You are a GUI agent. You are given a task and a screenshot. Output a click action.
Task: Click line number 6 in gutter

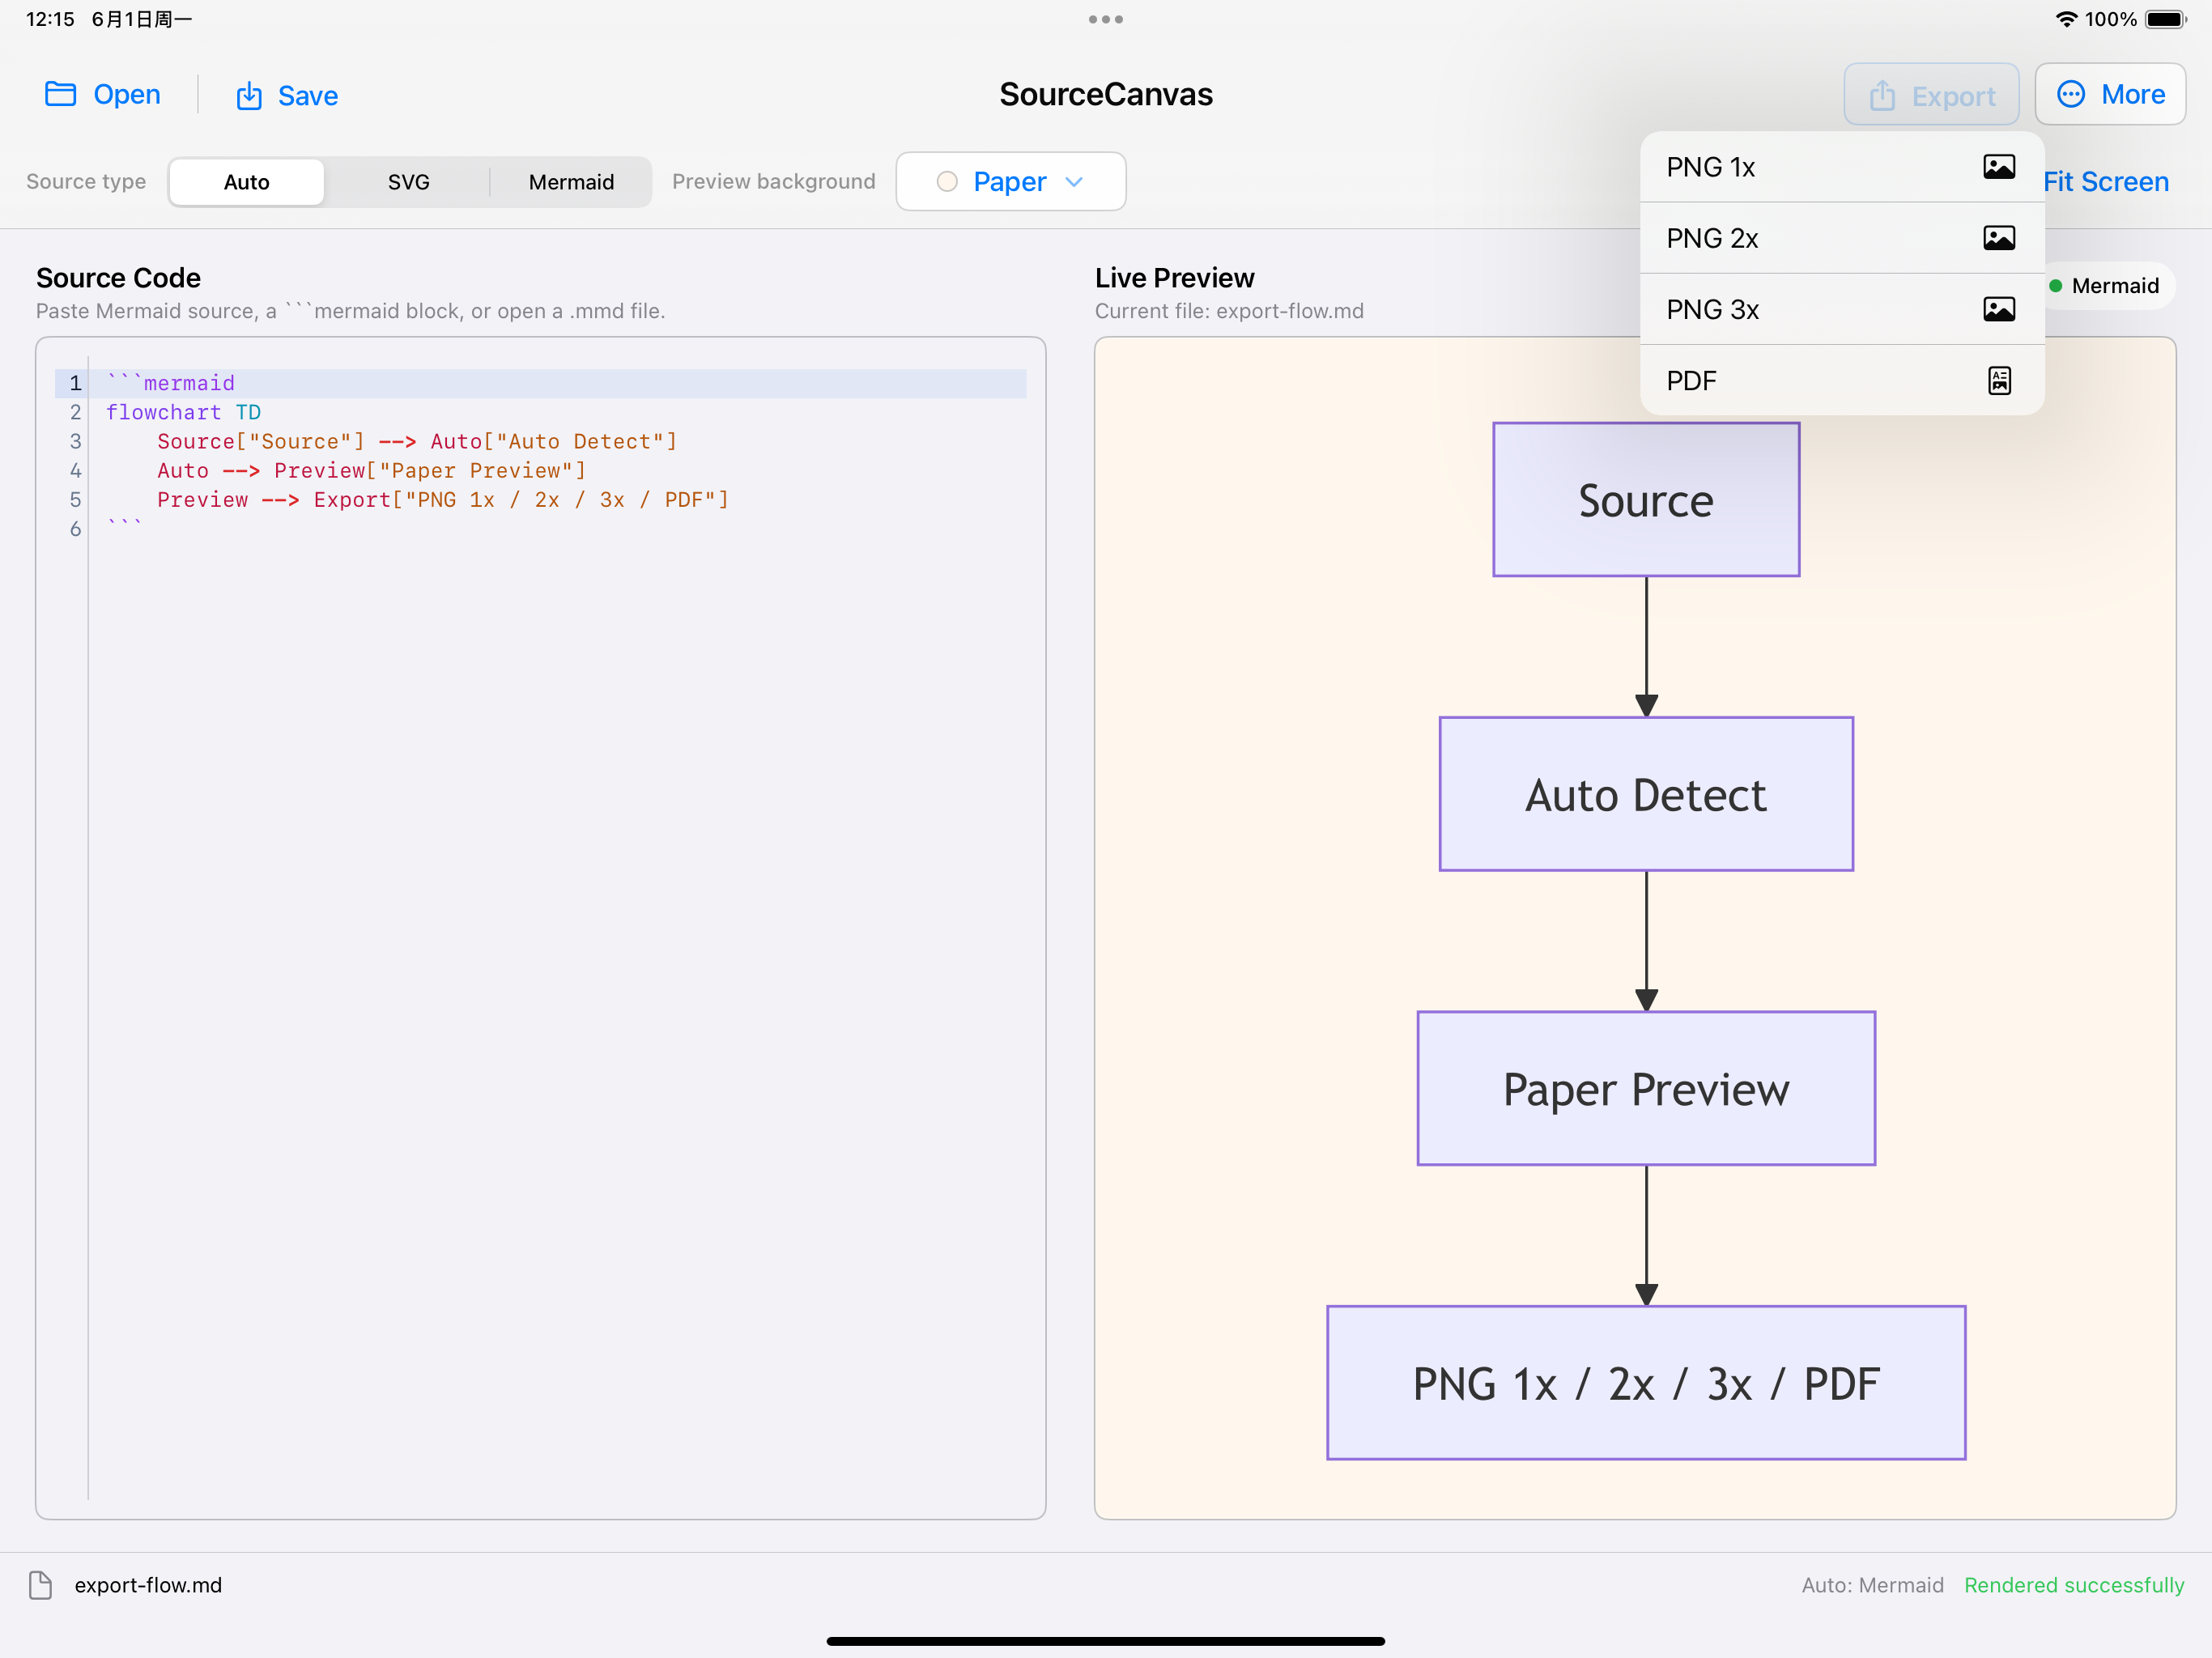75,529
